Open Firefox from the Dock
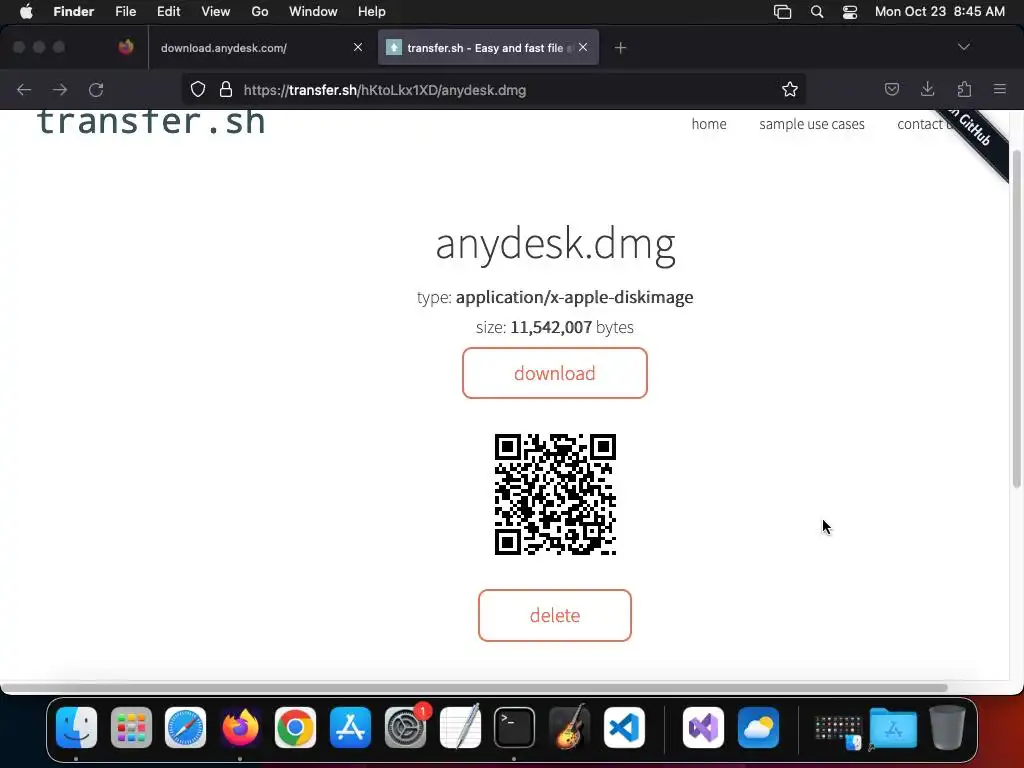1024x768 pixels. click(240, 728)
